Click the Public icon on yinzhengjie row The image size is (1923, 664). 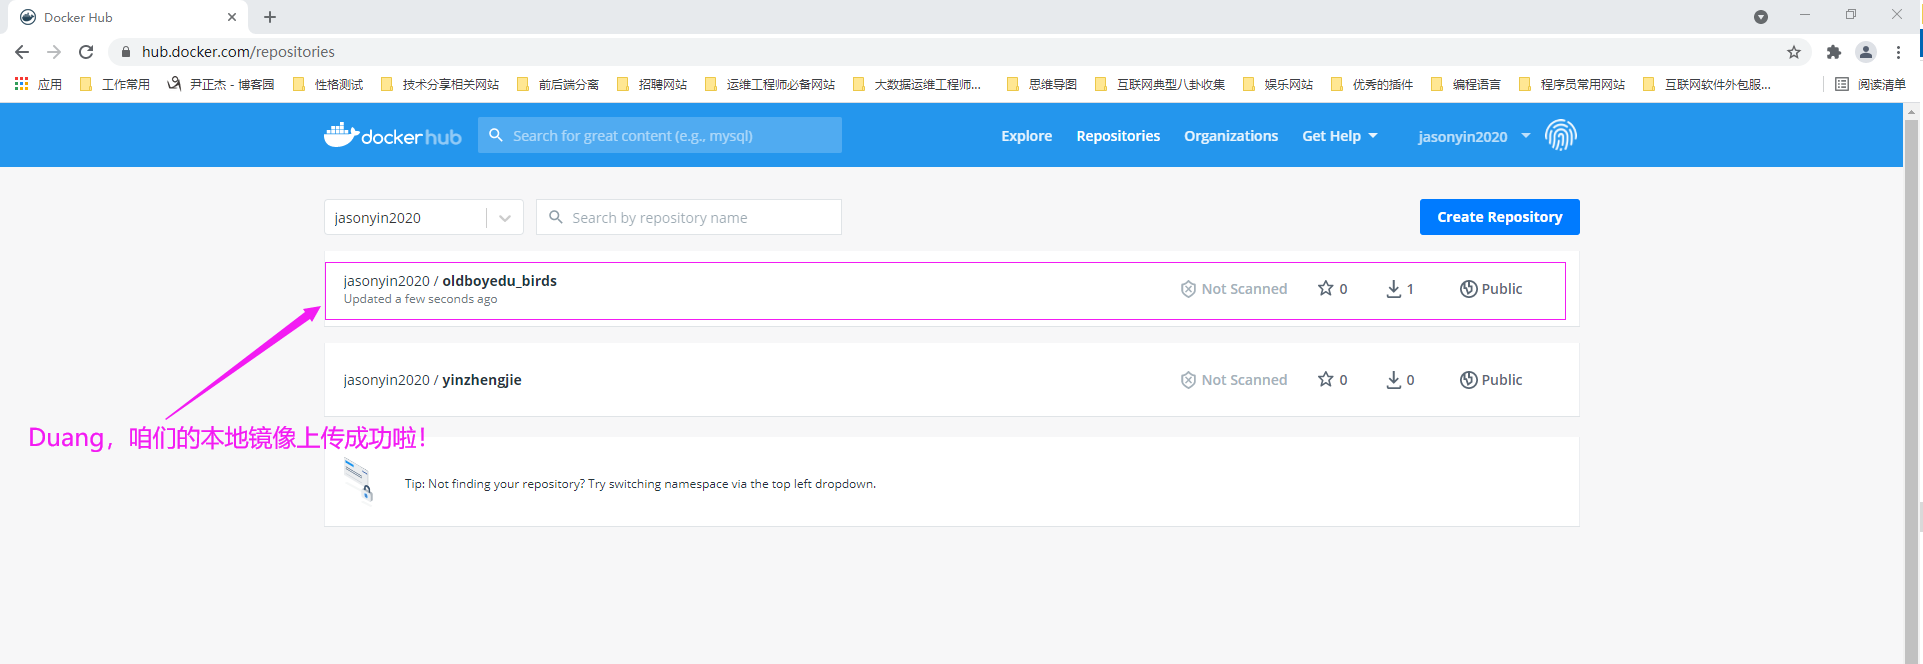coord(1468,380)
